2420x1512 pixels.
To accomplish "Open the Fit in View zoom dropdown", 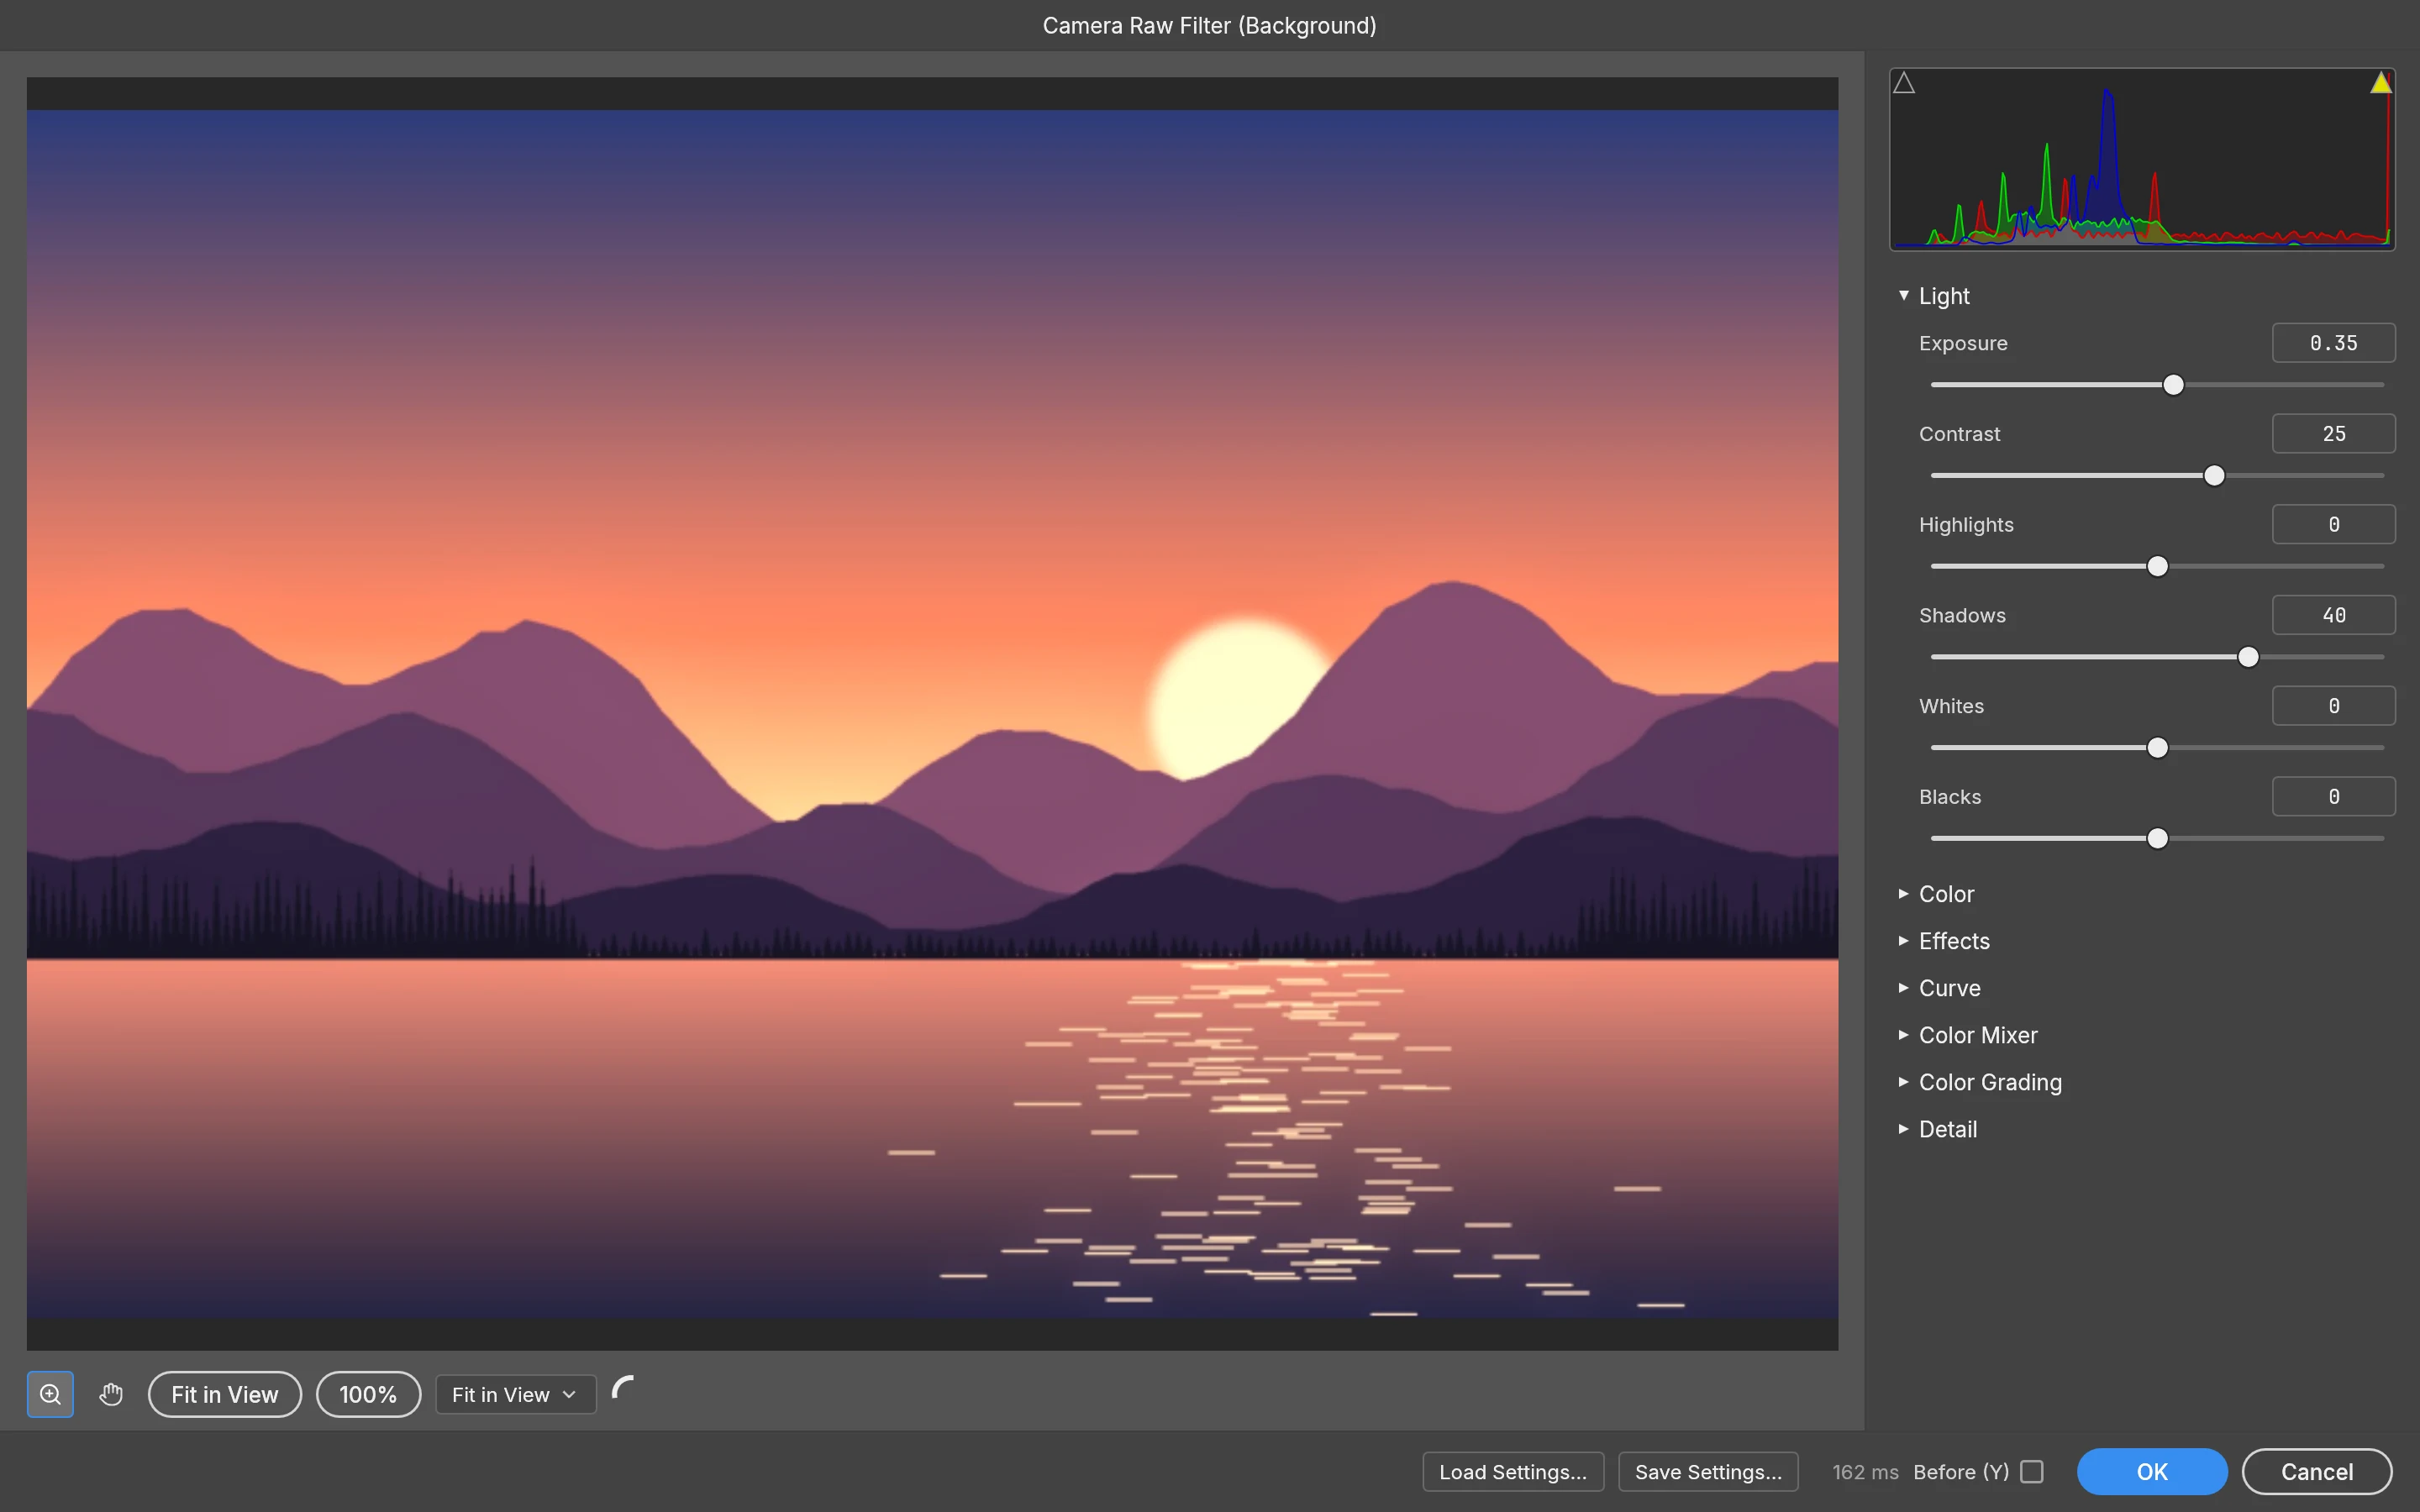I will click(x=515, y=1394).
